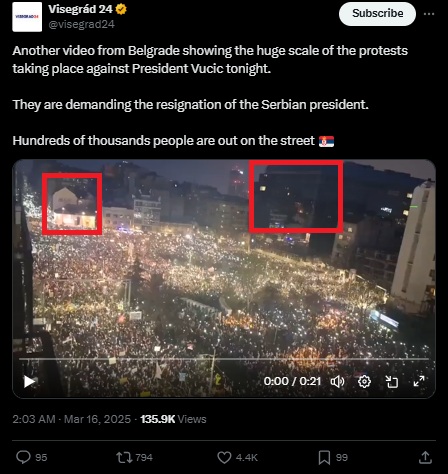The height and width of the screenshot is (474, 448).
Task: Open the reply icon with 95 comments
Action: pos(23,457)
